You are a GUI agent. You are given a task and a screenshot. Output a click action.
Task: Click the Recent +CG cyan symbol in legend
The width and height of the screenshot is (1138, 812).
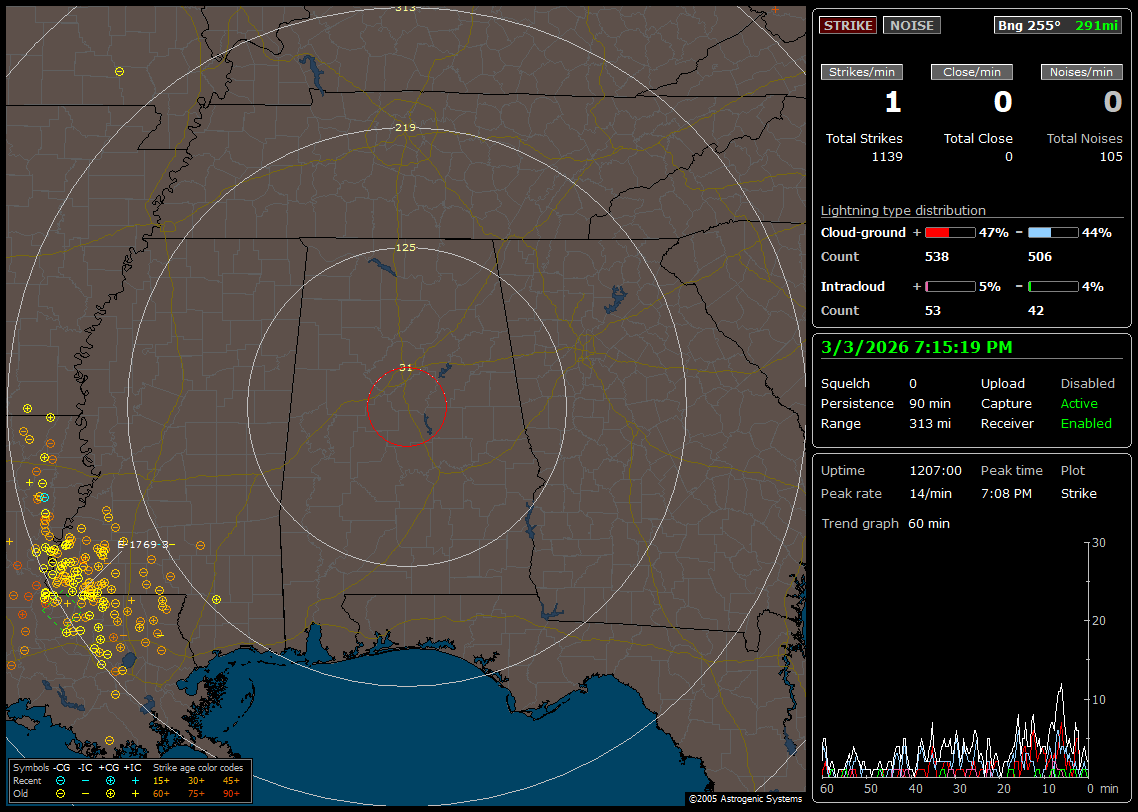(x=110, y=780)
